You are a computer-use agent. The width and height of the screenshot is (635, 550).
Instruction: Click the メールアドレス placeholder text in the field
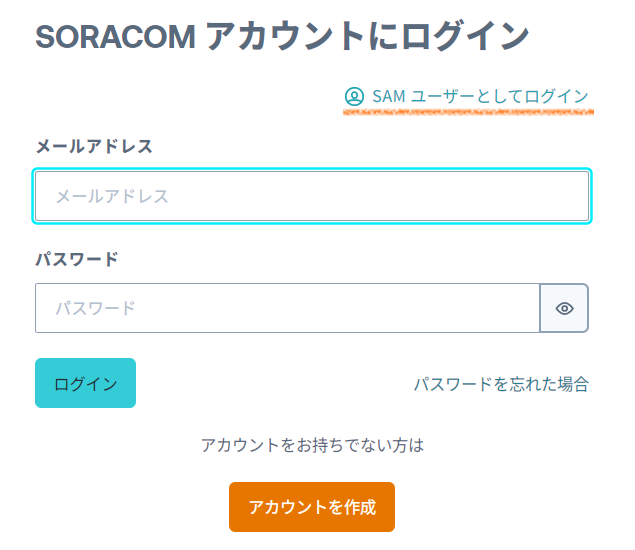(112, 196)
